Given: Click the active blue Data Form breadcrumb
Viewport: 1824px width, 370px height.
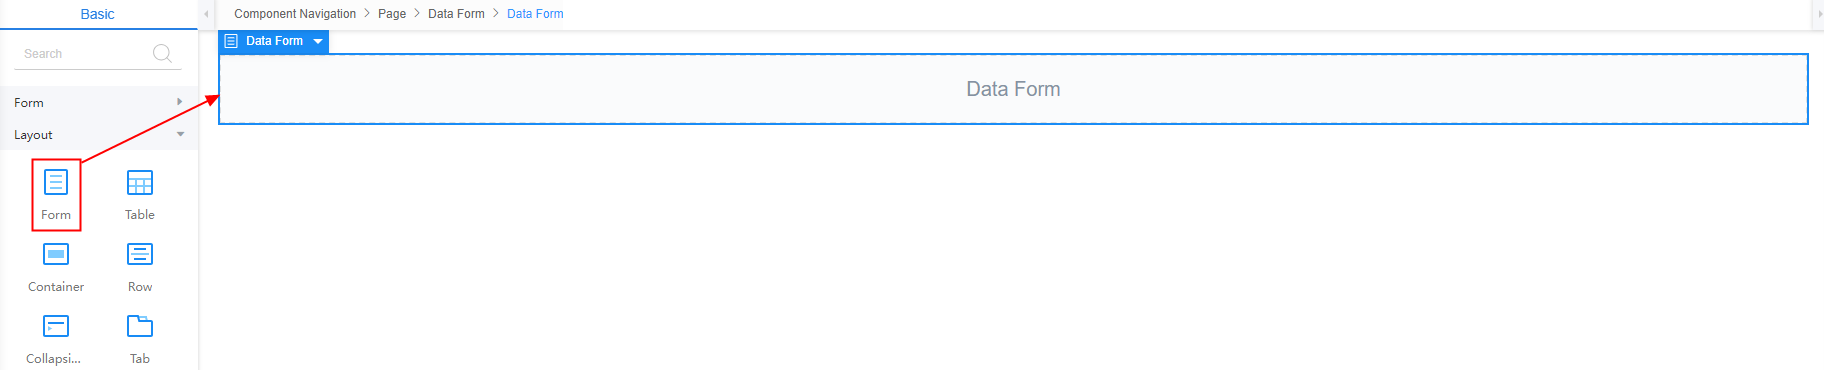Looking at the screenshot, I should click(x=535, y=14).
